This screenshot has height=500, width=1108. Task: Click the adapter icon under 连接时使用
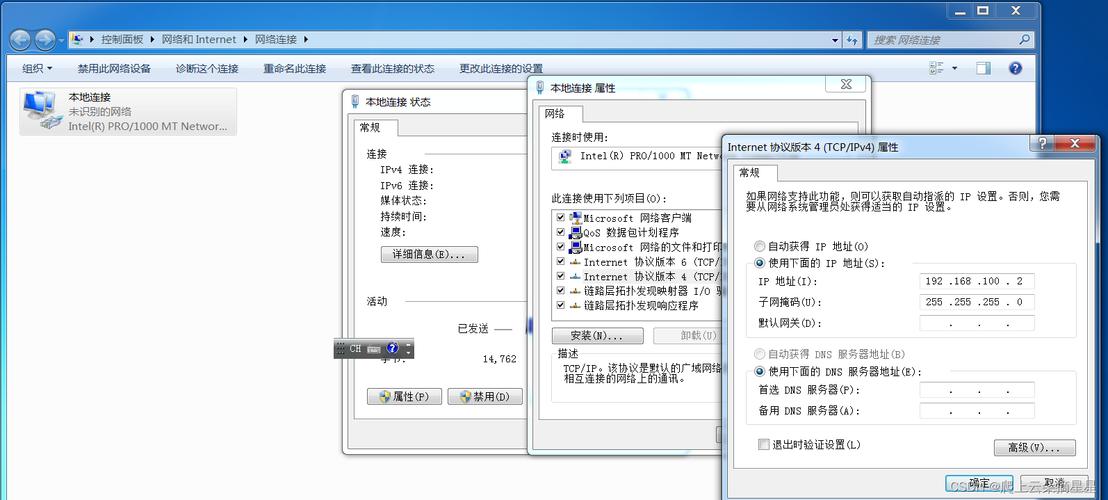(565, 157)
